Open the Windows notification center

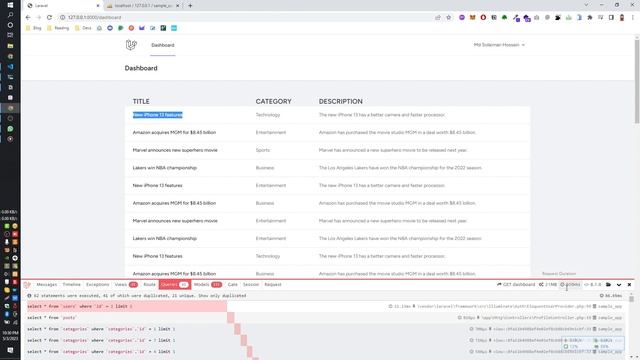coord(10,350)
